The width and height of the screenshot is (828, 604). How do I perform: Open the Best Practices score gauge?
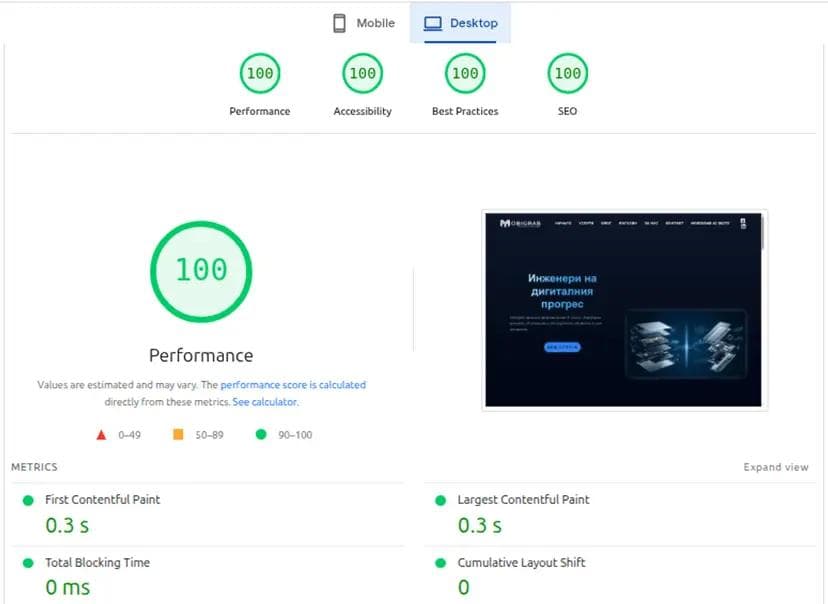coord(465,73)
